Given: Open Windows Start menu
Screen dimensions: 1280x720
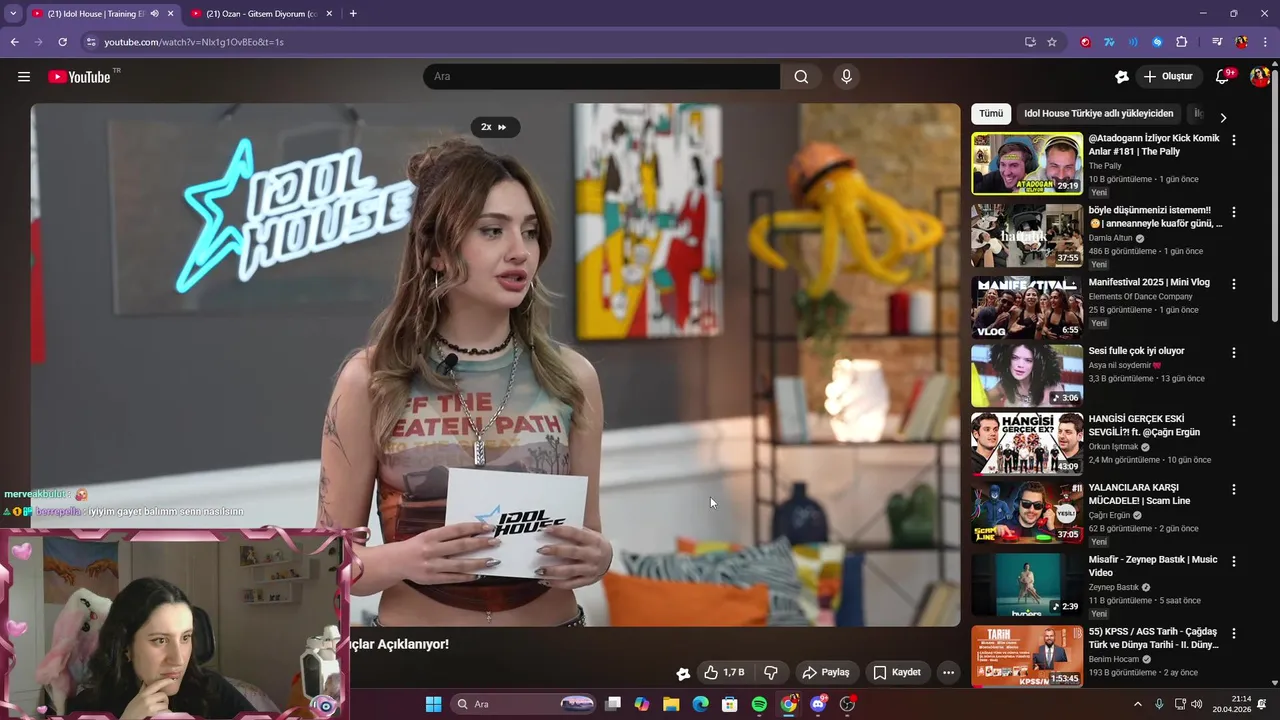Looking at the screenshot, I should pyautogui.click(x=433, y=704).
